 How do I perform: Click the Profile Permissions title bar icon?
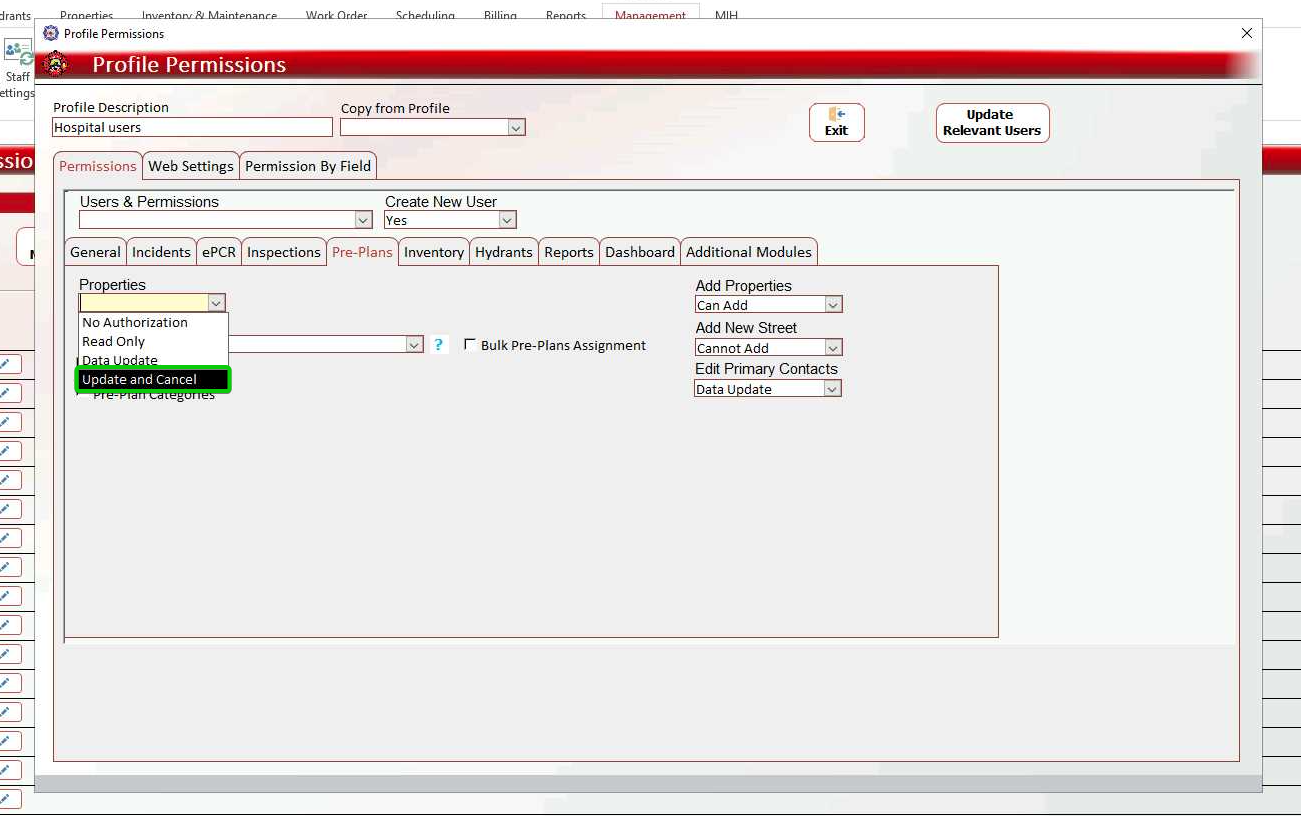coord(51,33)
